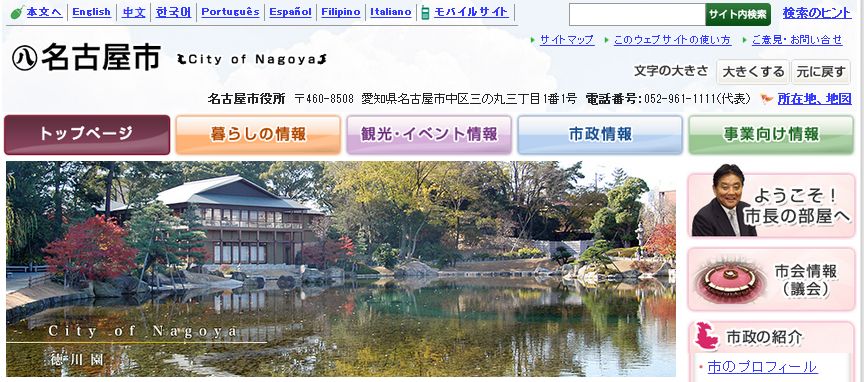Reset text size with 元に戻す
The image size is (864, 382).
821,72
